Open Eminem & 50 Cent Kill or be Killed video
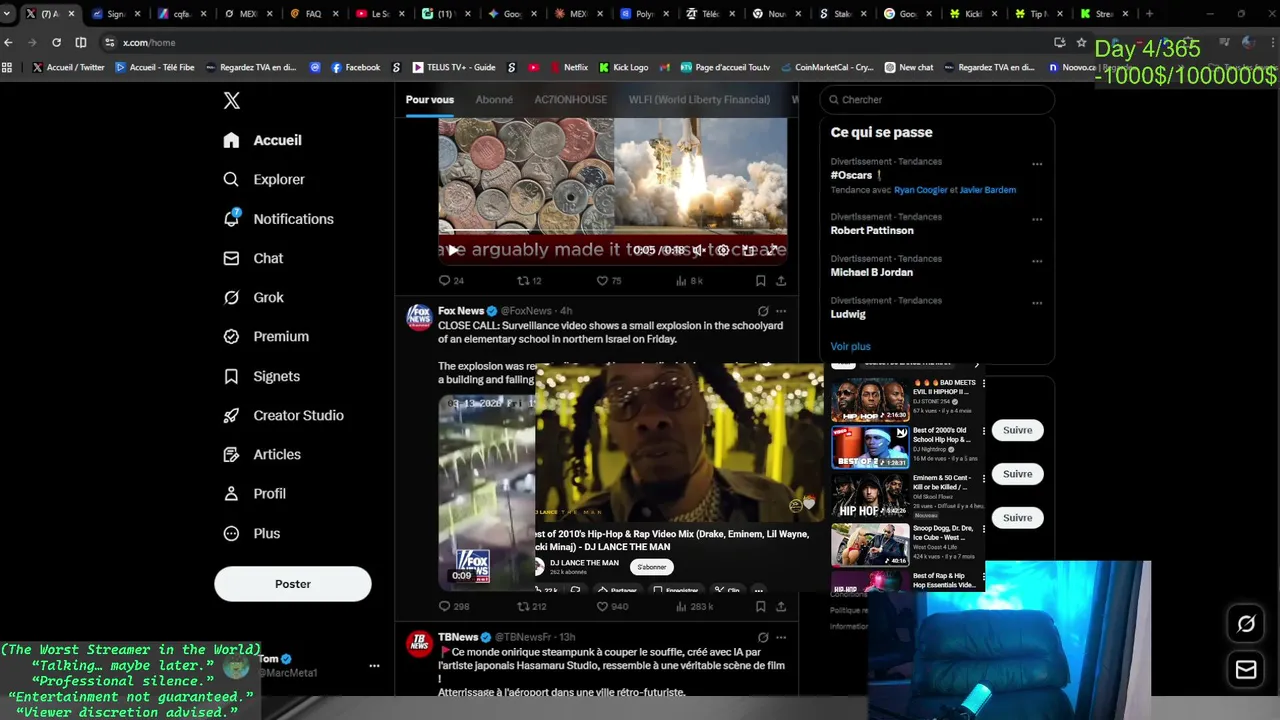 click(x=870, y=496)
